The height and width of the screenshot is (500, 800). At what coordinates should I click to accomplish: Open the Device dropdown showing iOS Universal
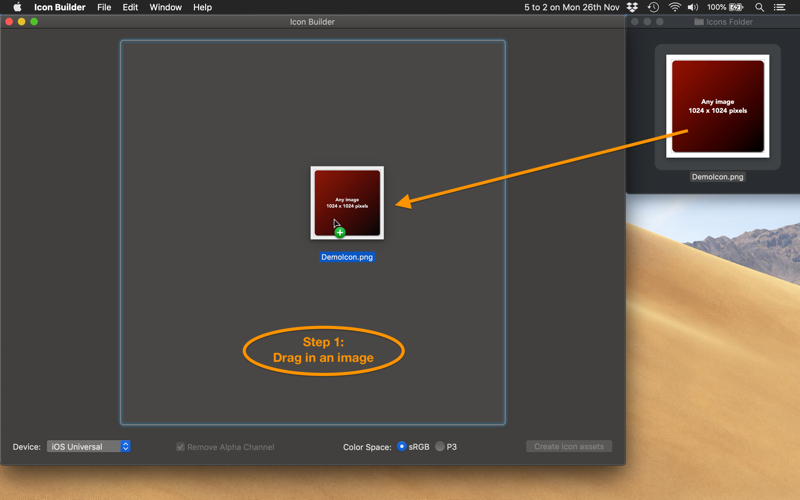click(89, 446)
